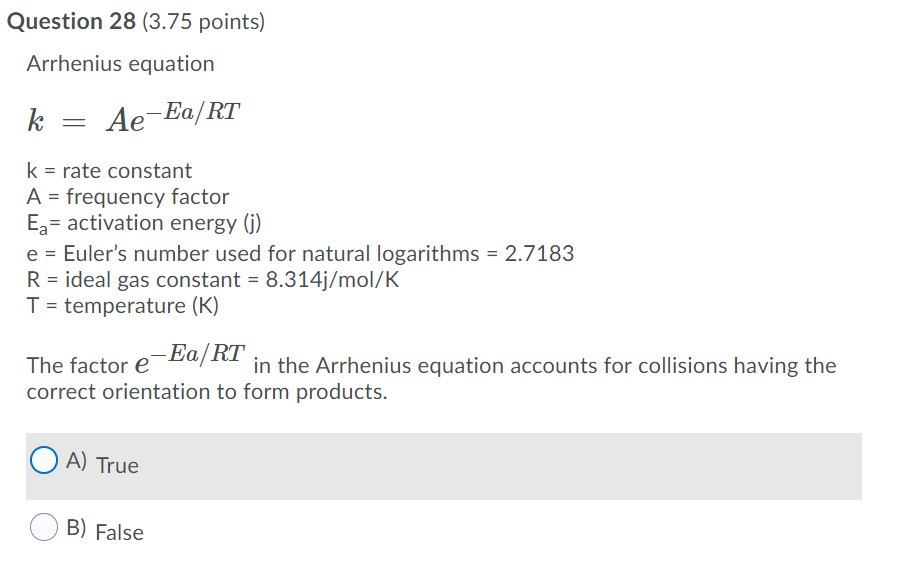Click the 'k = rate constant' definition line
This screenshot has width=902, height=584.
(108, 171)
